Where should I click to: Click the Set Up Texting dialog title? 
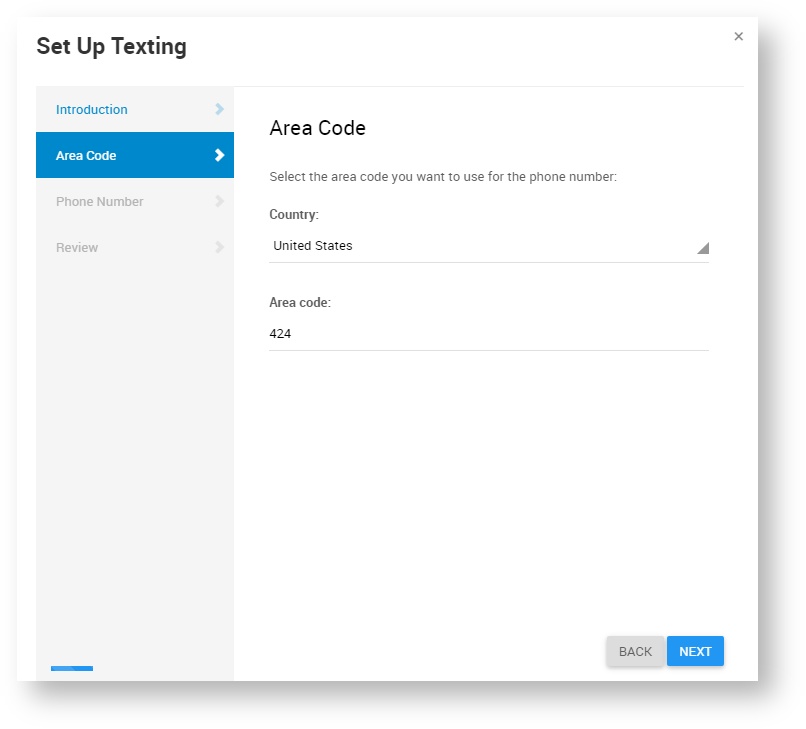coord(111,46)
